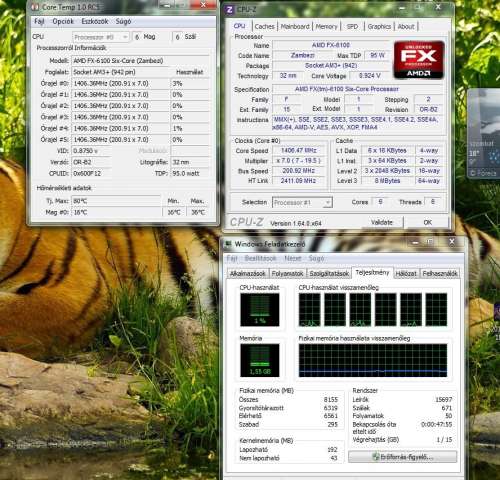Open the Folyamatok tab in Task Manager
The width and height of the screenshot is (500, 480).
[x=287, y=274]
